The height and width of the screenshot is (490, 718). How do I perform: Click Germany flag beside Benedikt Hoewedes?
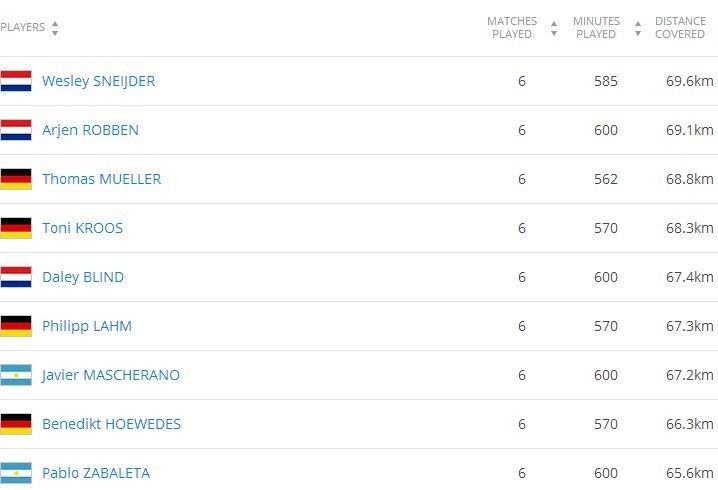point(16,424)
